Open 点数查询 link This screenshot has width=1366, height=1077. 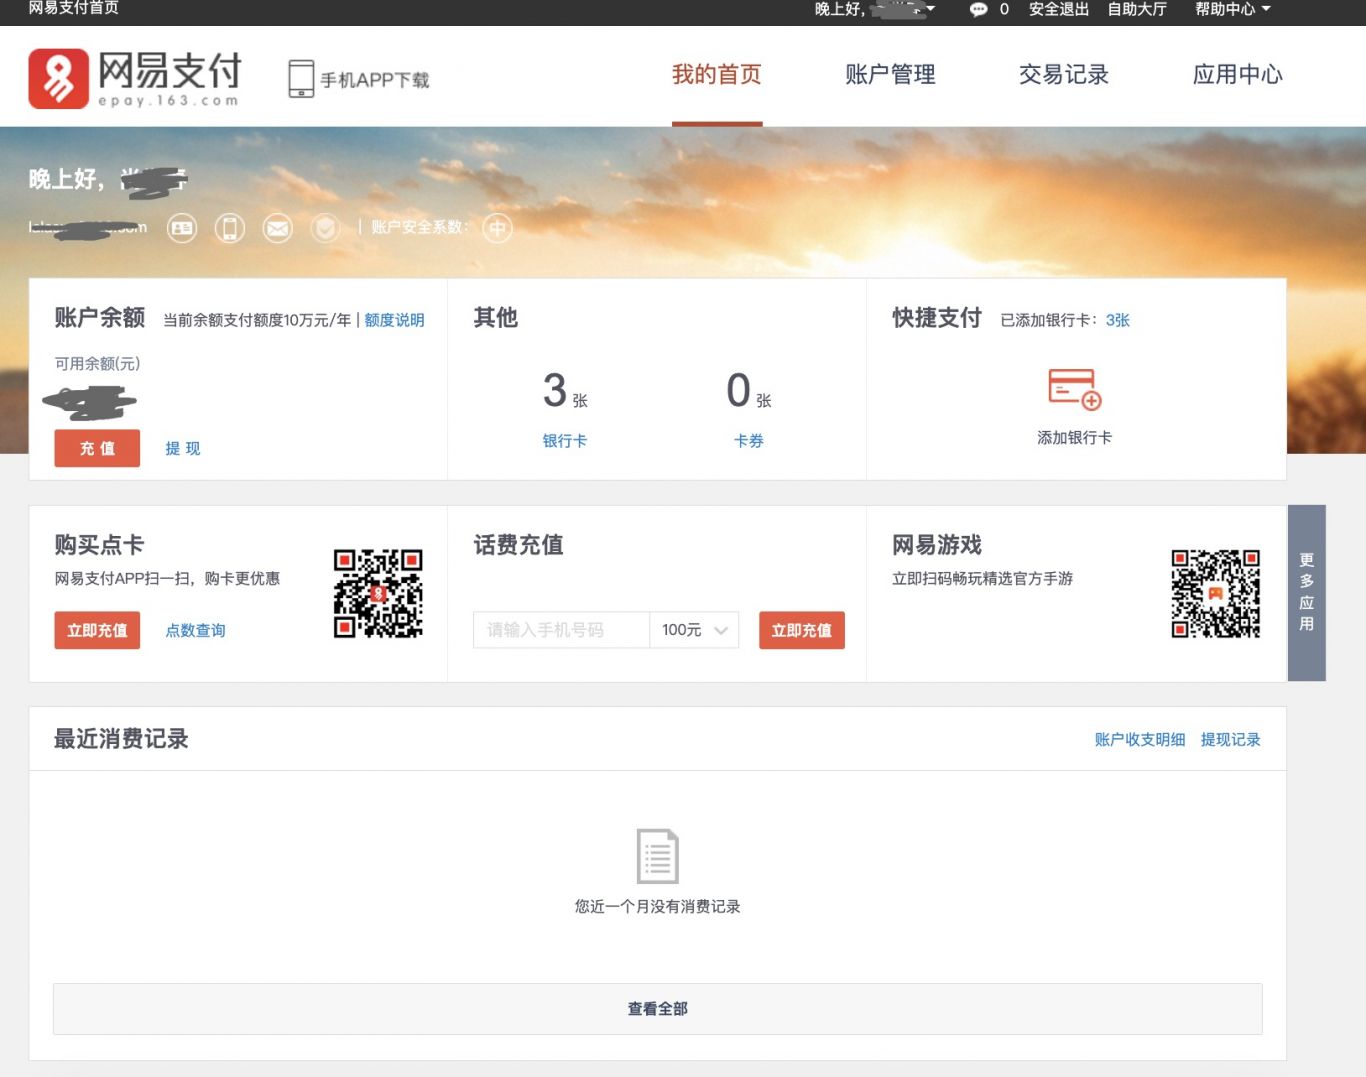pos(195,630)
